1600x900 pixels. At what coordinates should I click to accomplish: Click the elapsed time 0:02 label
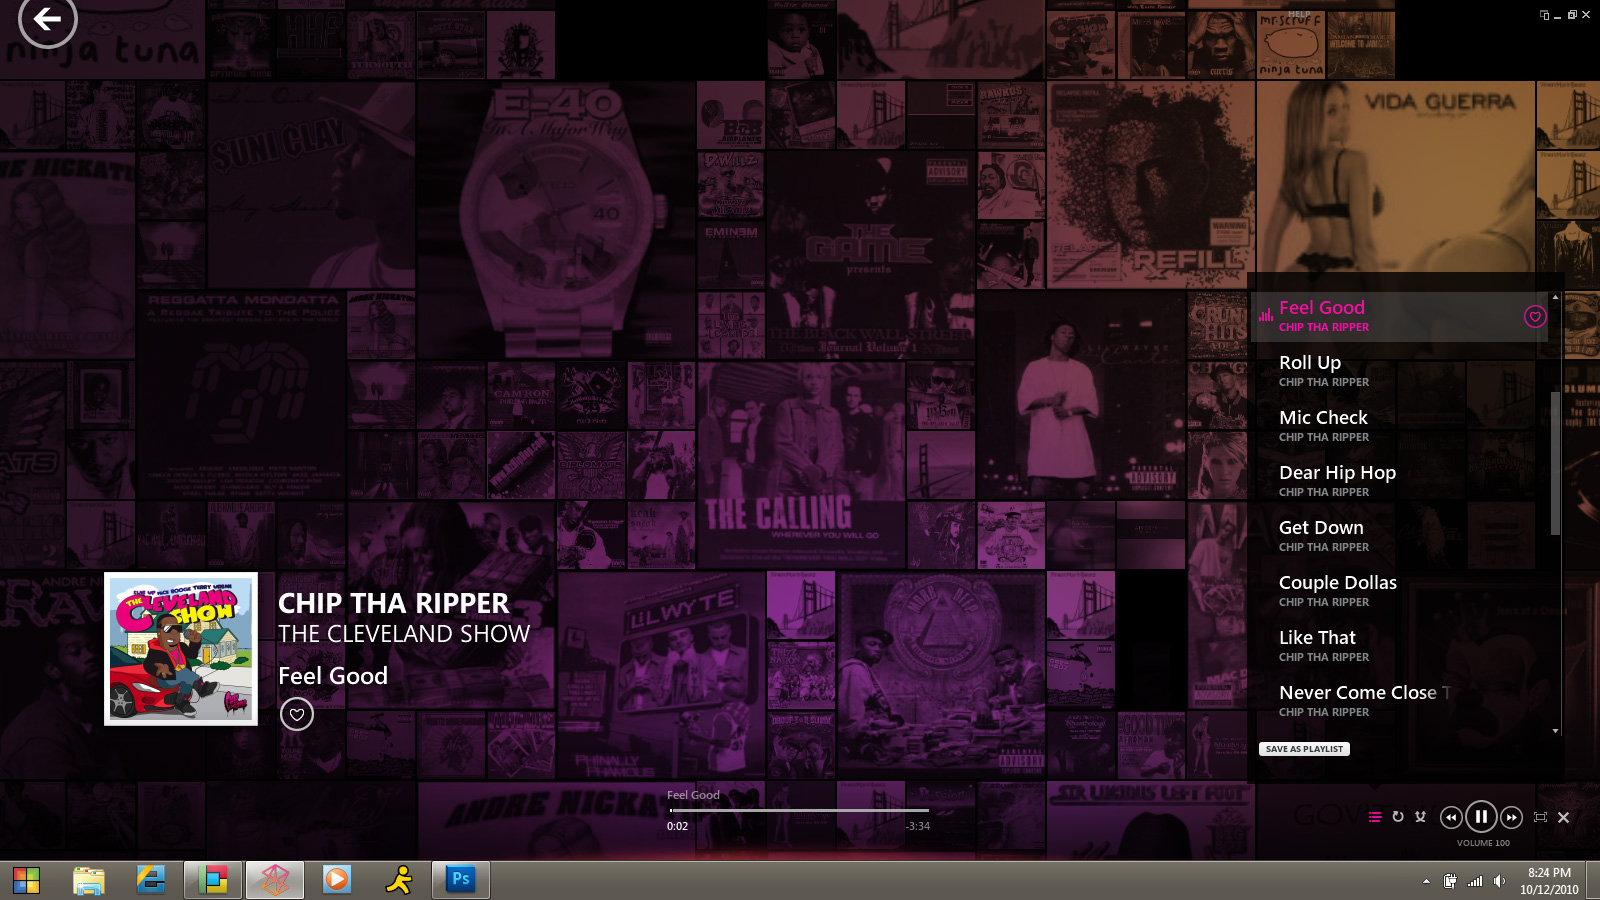click(677, 826)
